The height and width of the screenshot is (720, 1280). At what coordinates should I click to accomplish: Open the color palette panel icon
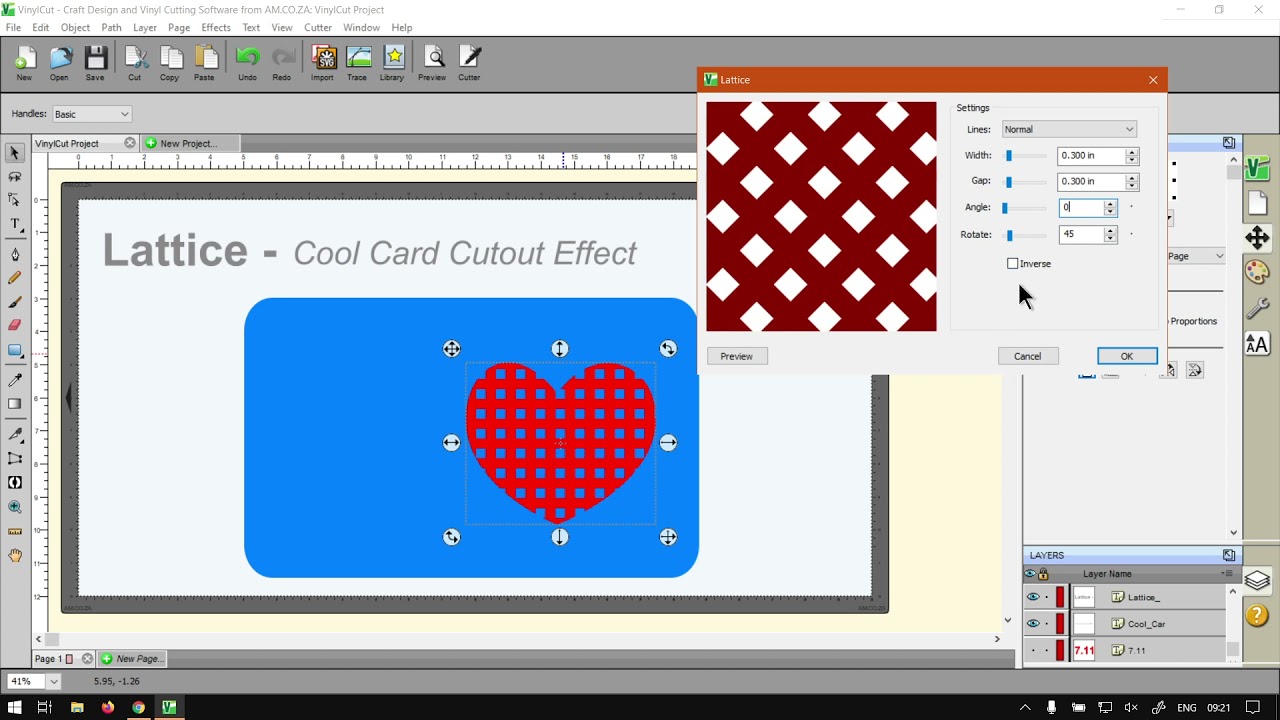coord(1257,272)
